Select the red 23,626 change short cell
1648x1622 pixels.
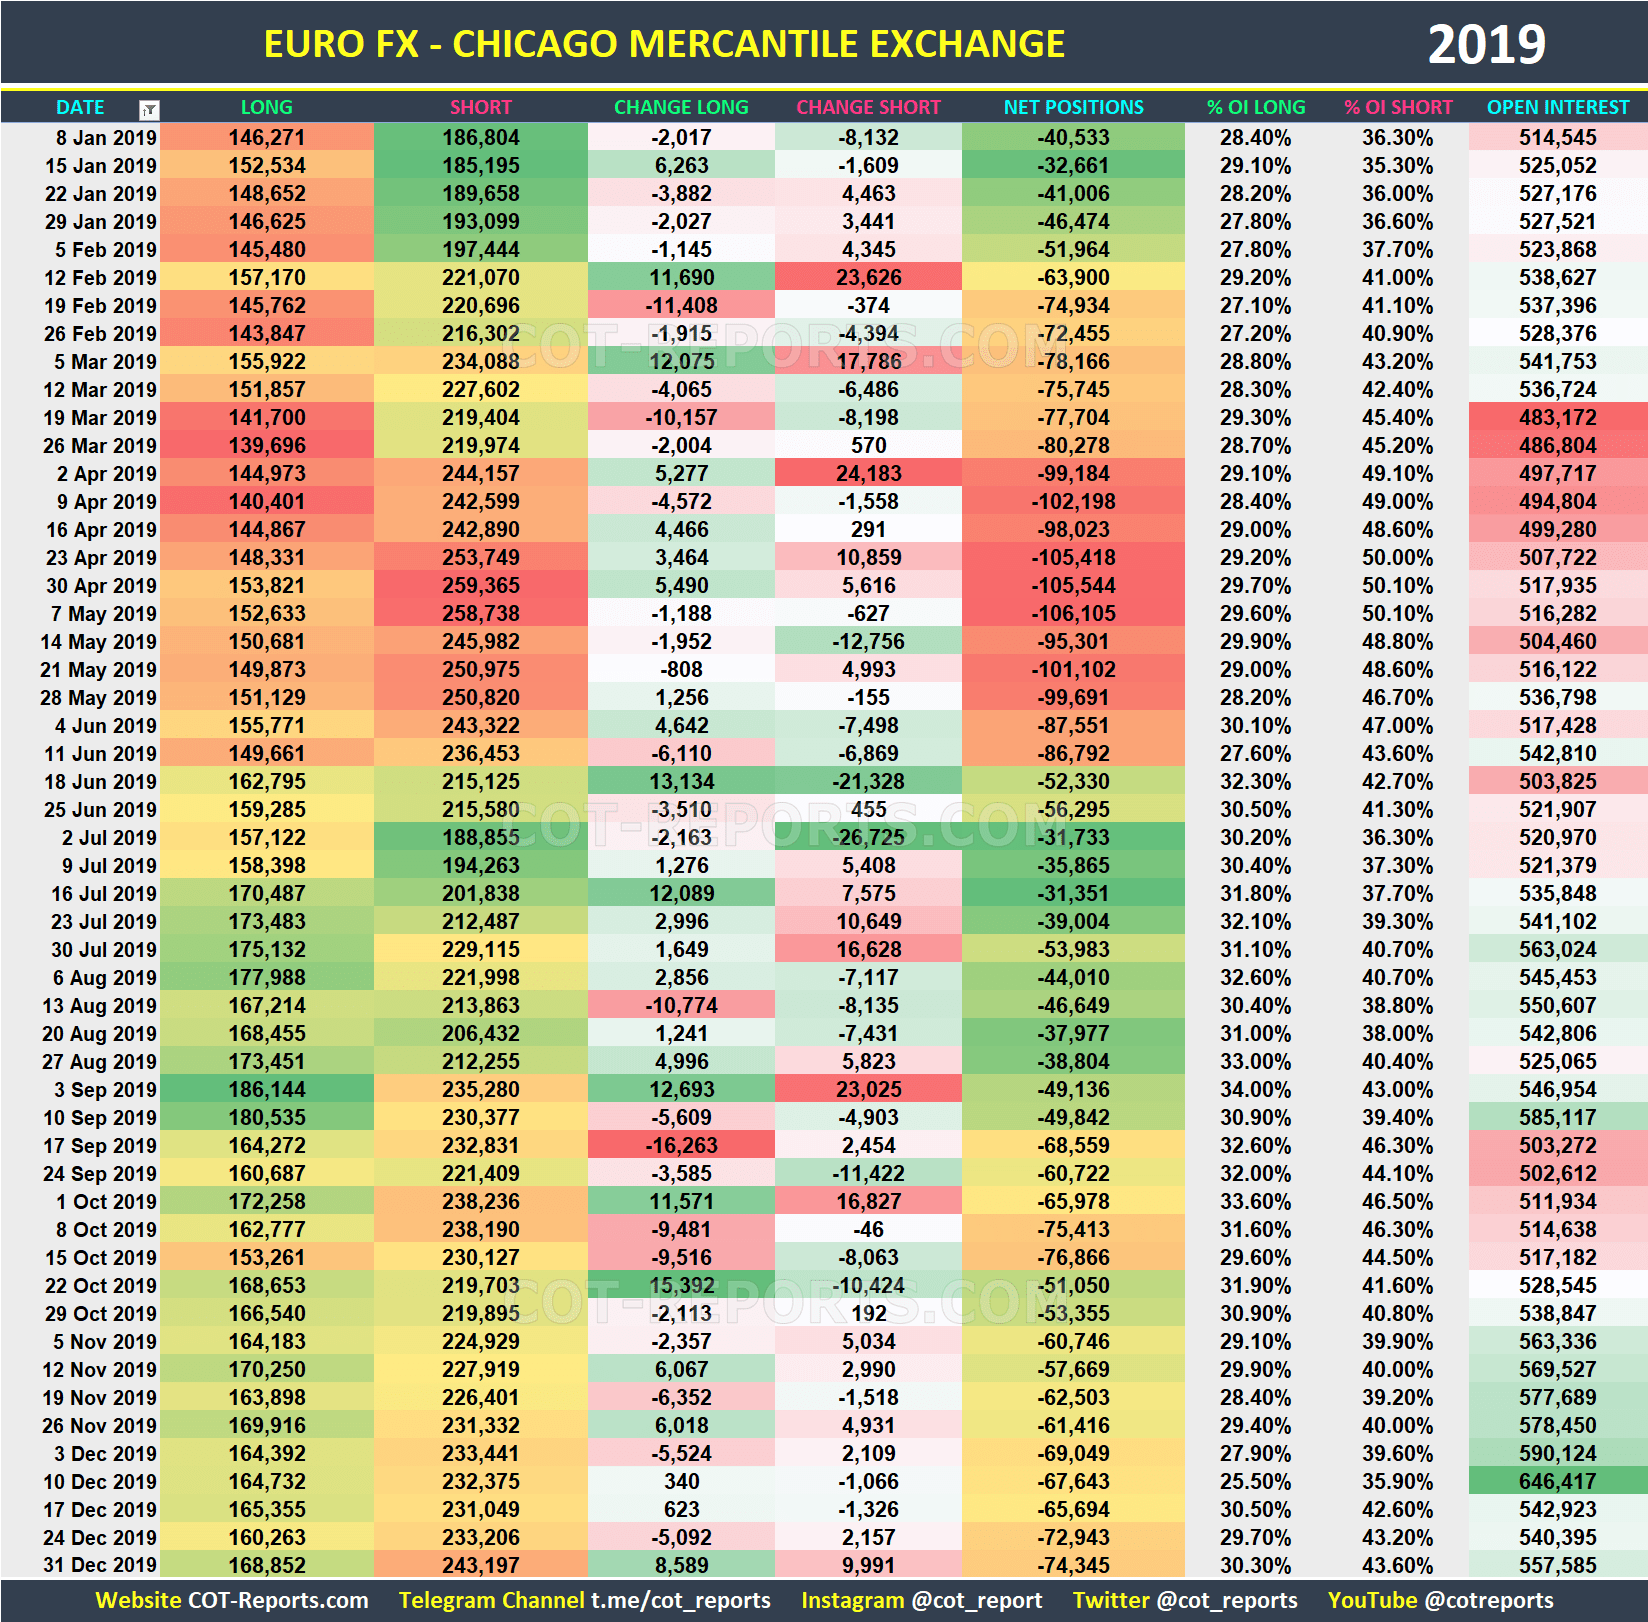868,277
